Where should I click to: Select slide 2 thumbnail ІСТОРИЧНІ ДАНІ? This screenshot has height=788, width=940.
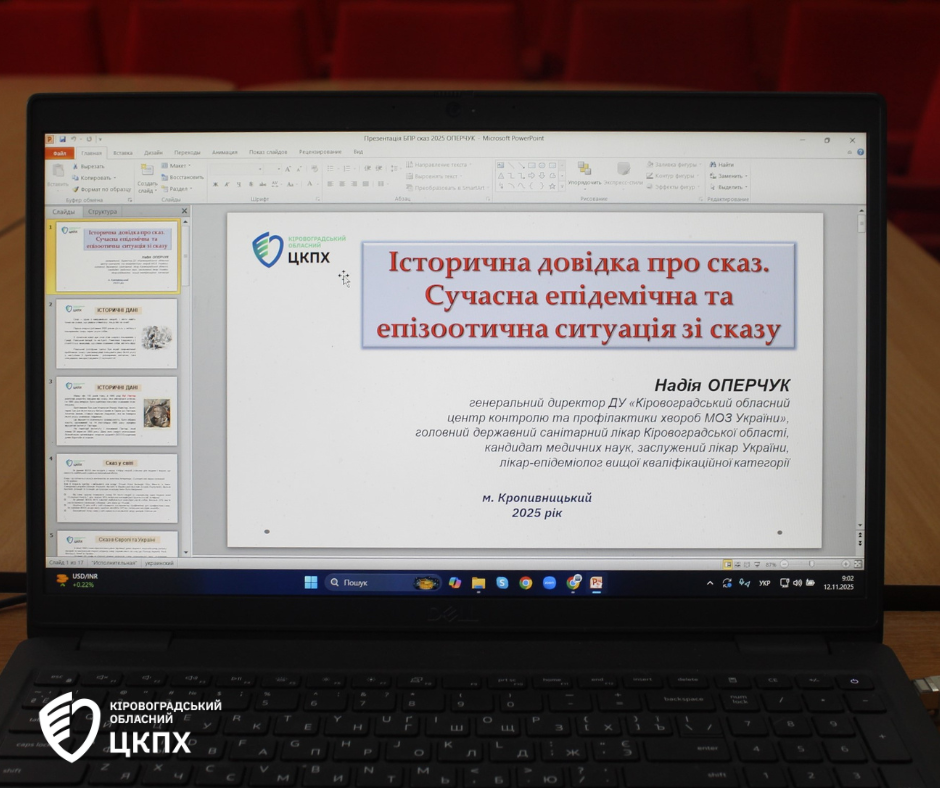click(116, 333)
